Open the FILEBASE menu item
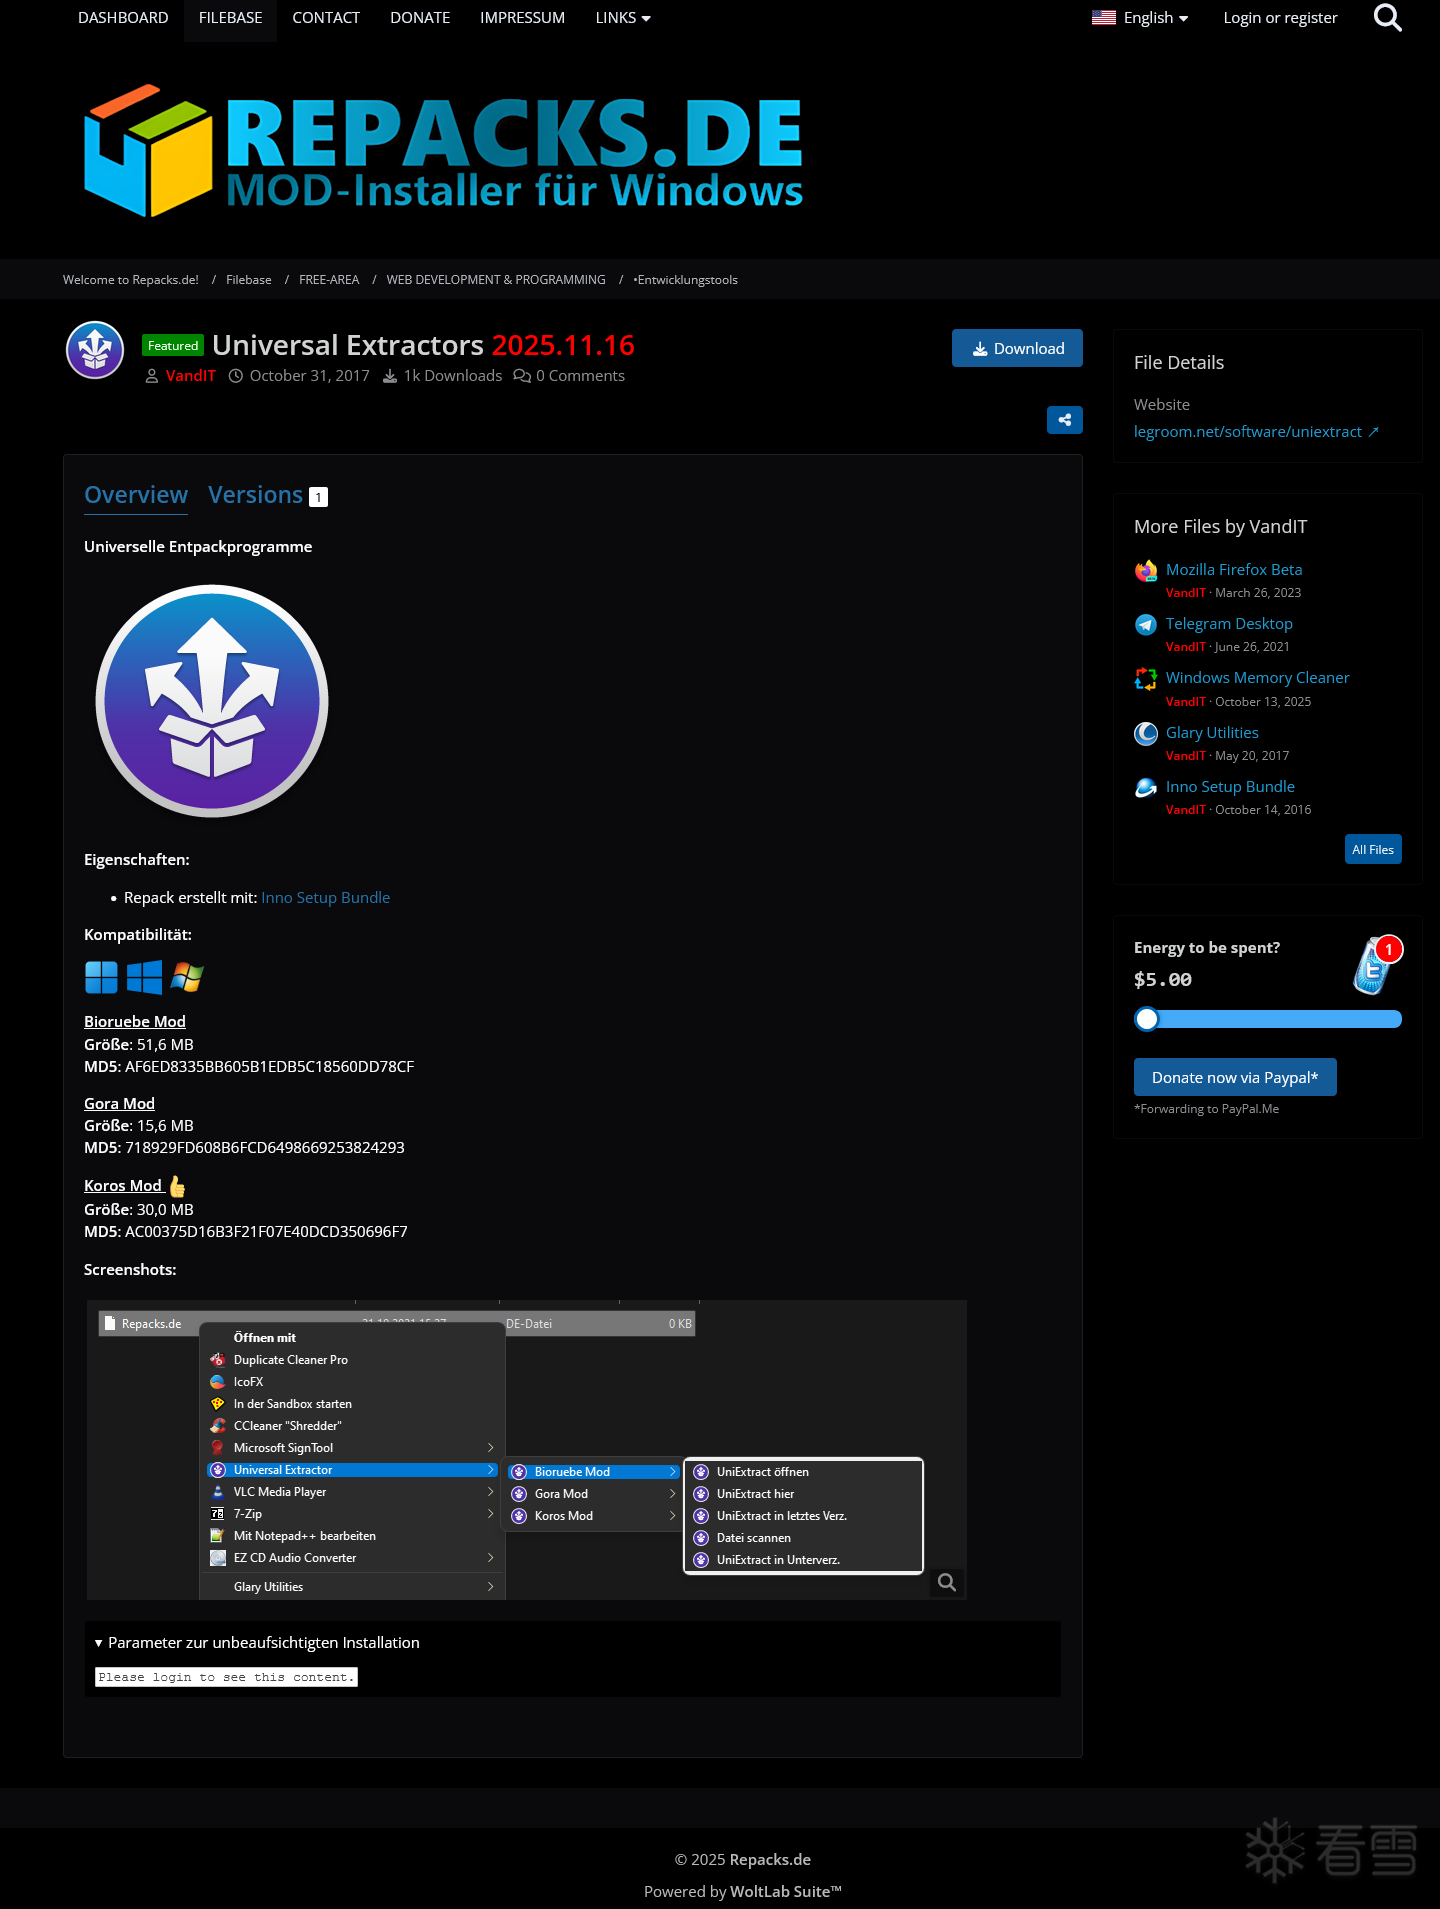This screenshot has height=1909, width=1440. (x=230, y=18)
